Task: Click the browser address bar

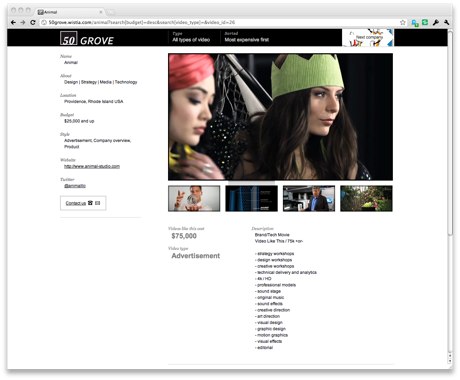Action: coord(220,22)
